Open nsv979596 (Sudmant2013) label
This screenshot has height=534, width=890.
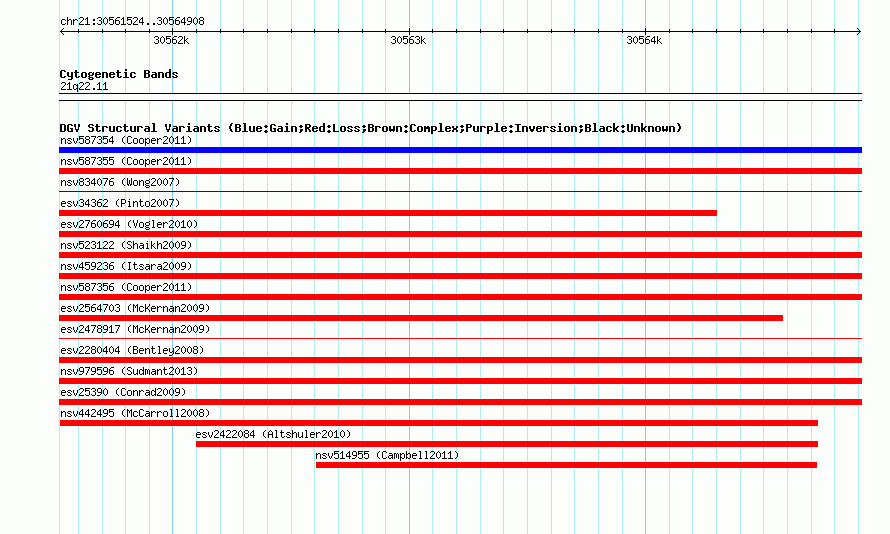pos(129,371)
